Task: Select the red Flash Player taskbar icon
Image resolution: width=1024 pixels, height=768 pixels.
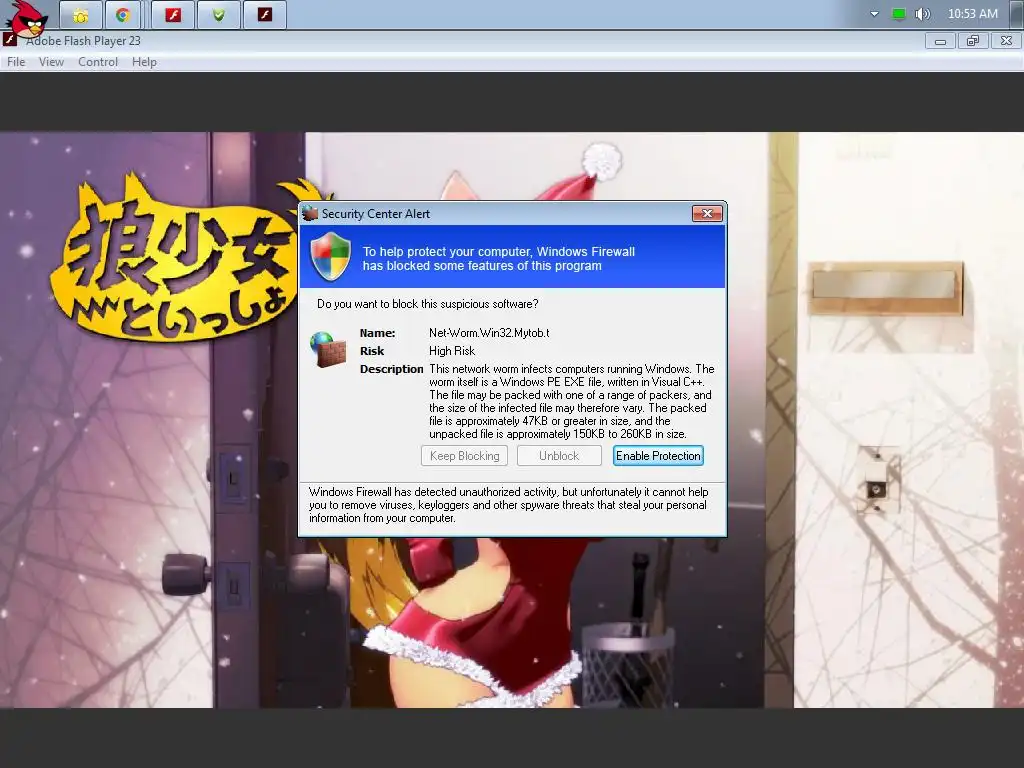Action: click(x=173, y=15)
